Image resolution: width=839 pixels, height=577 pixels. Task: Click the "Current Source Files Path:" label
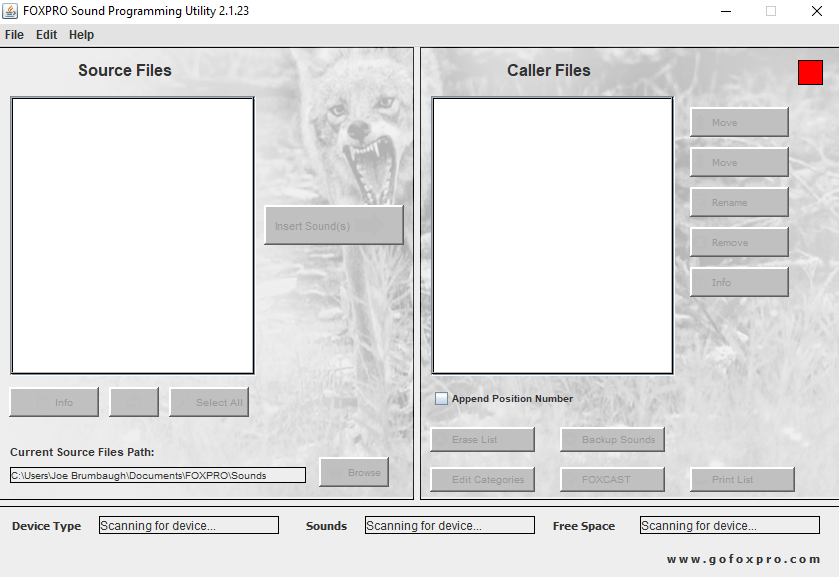click(82, 452)
